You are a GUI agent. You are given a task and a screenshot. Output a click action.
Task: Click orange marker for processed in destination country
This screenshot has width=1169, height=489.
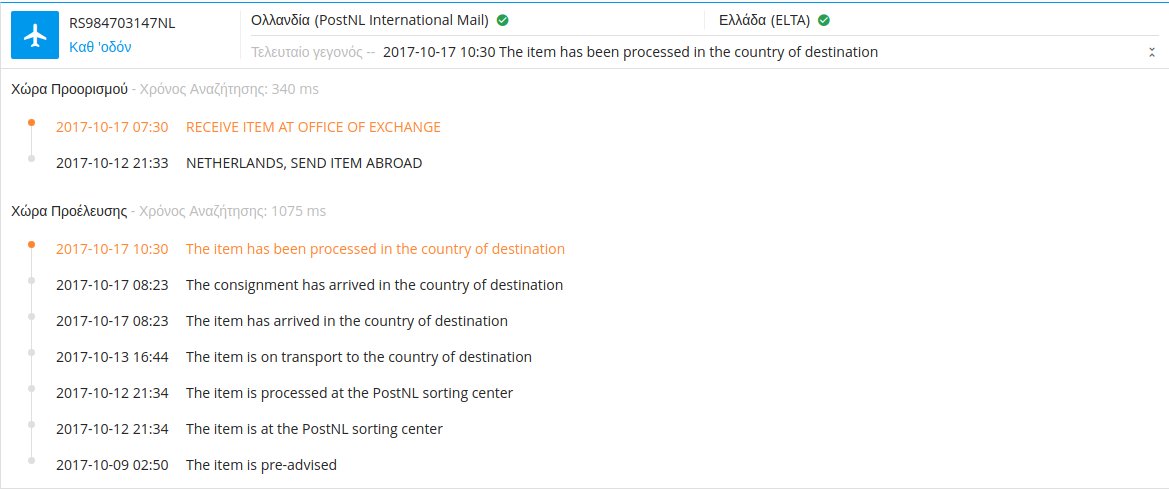[x=32, y=245]
